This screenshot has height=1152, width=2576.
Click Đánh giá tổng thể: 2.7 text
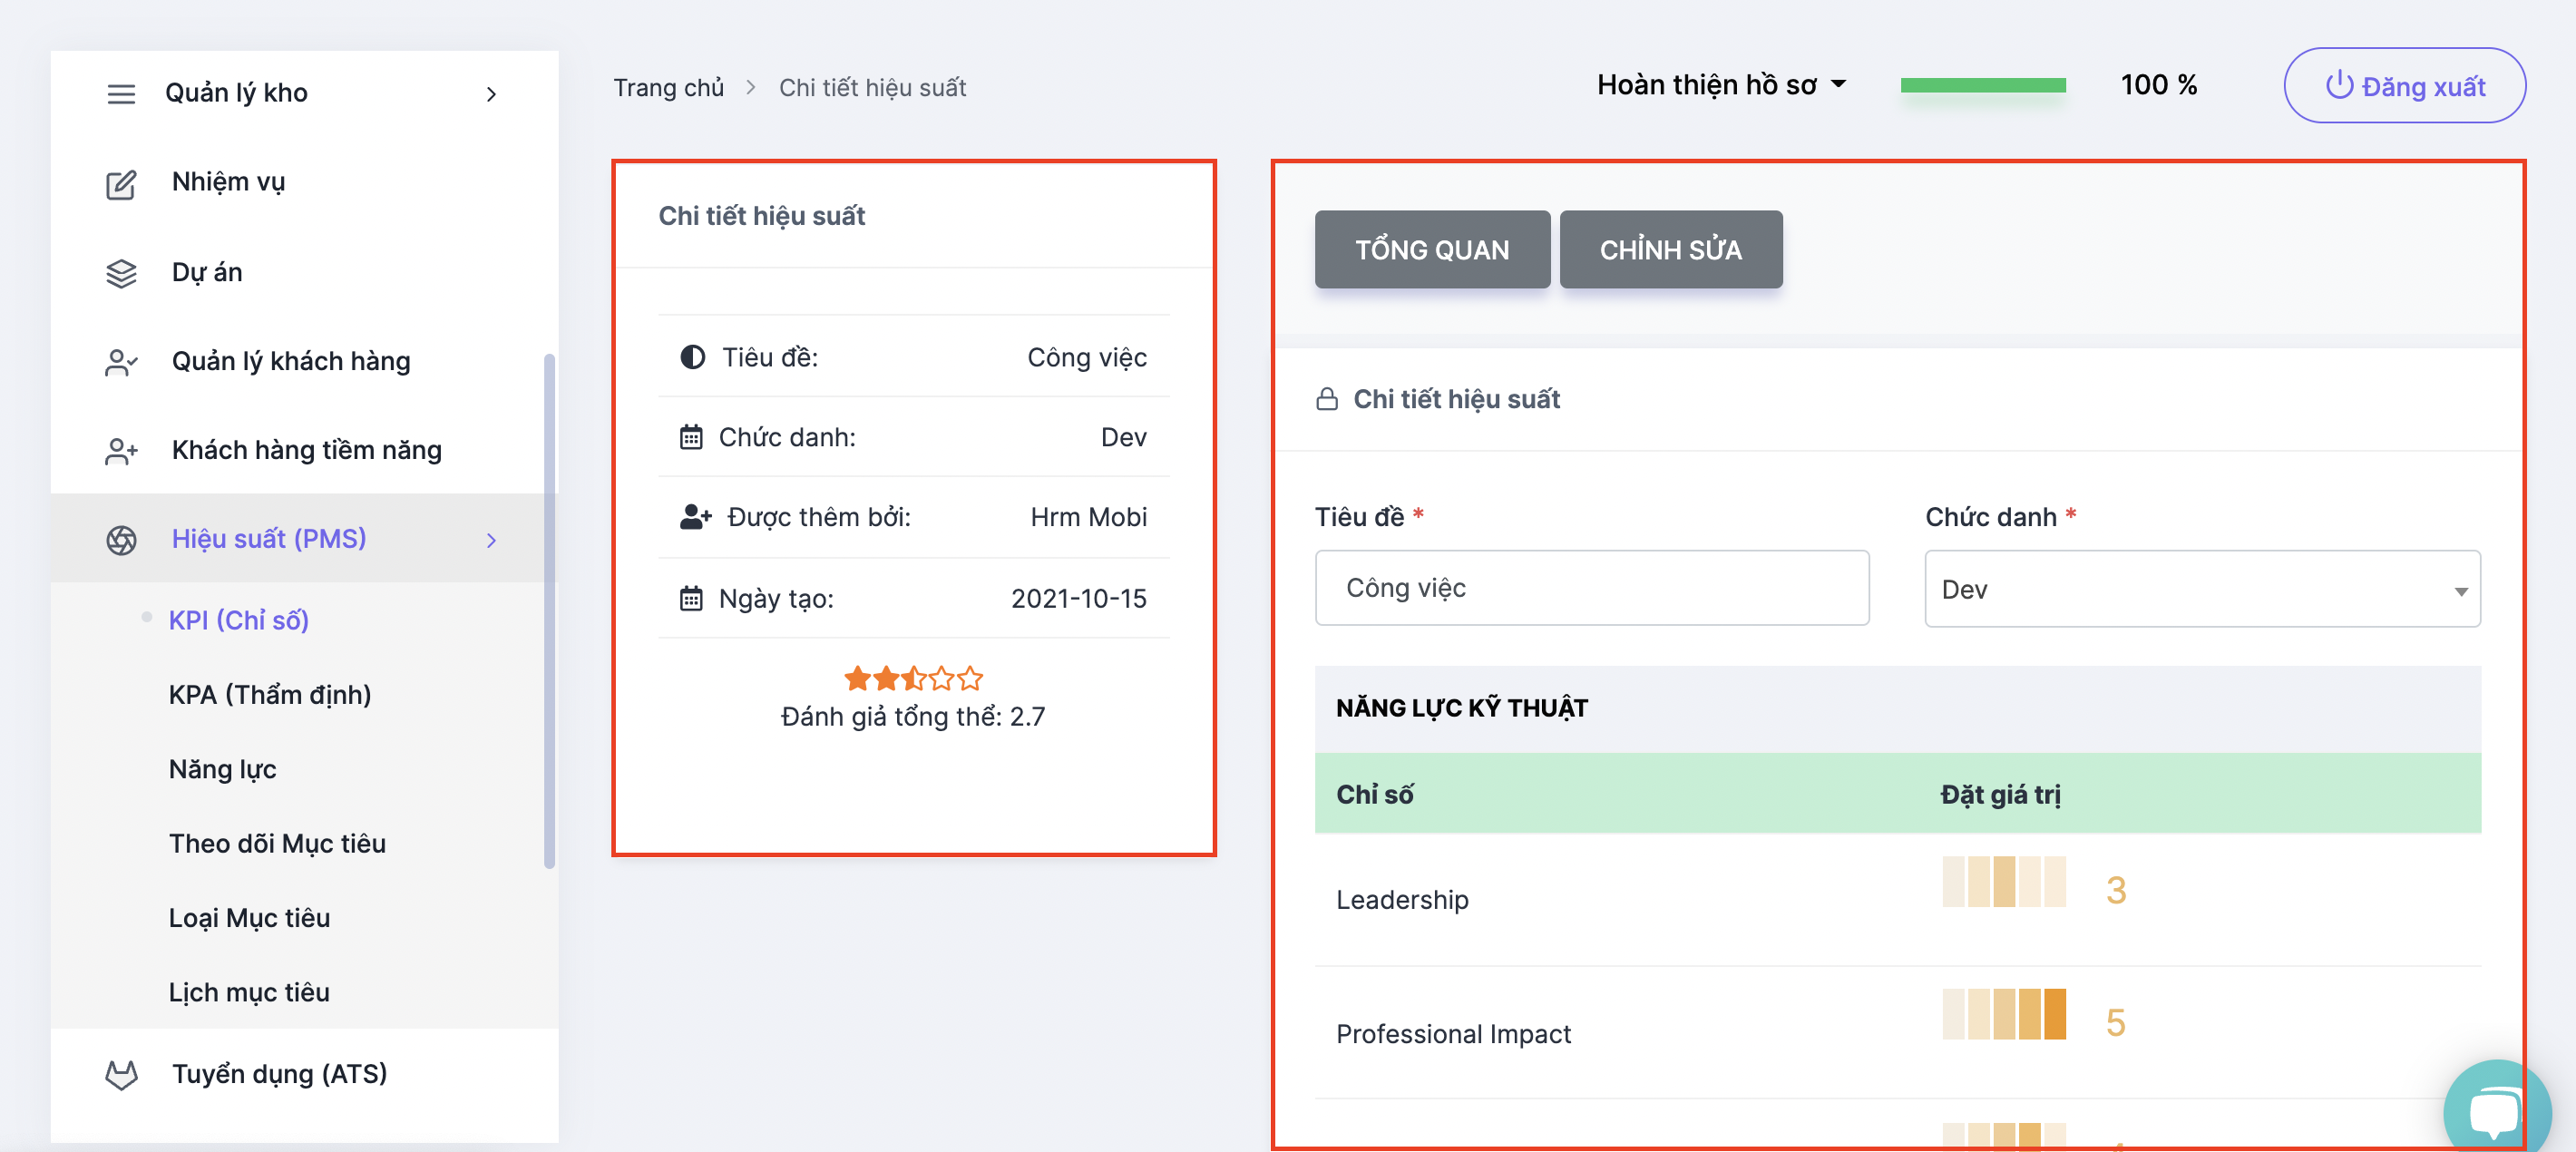point(913,717)
